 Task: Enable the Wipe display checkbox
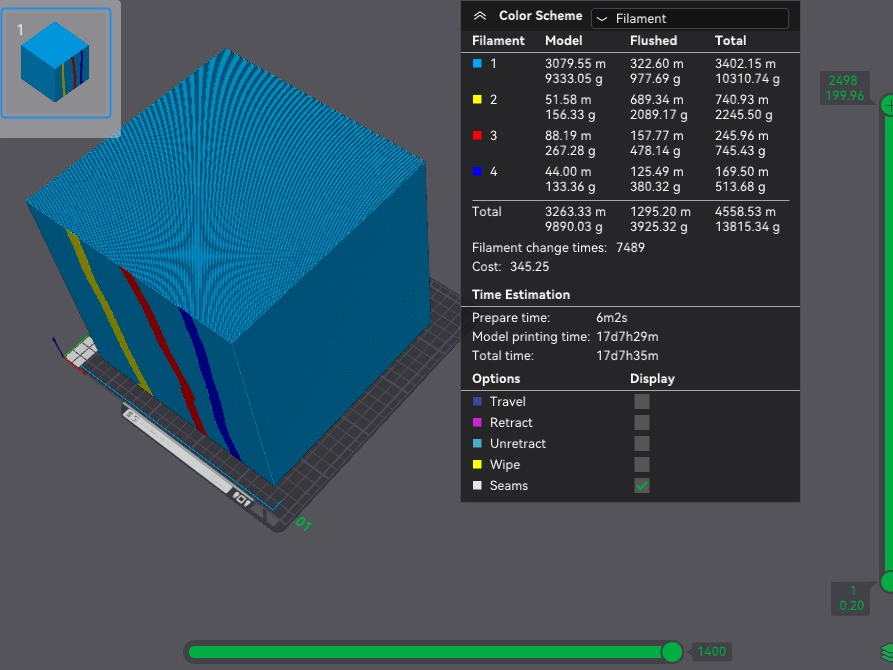pyautogui.click(x=642, y=464)
